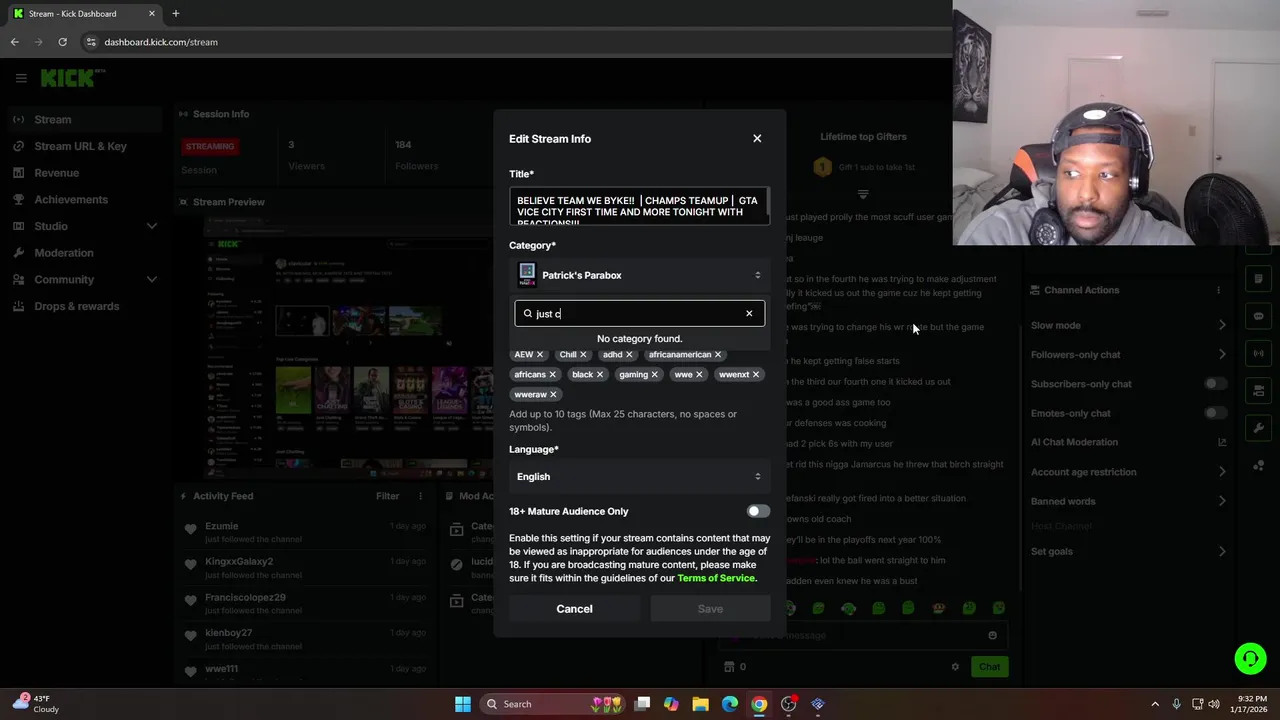Open chat settings gear icon

pos(955,667)
